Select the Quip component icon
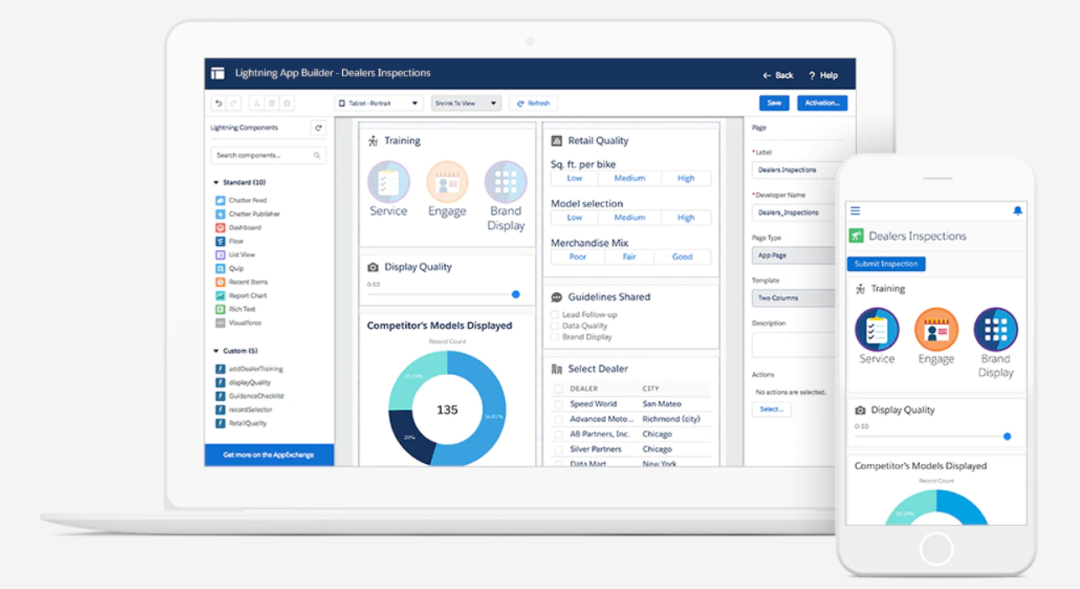Image resolution: width=1080 pixels, height=589 pixels. click(x=220, y=269)
